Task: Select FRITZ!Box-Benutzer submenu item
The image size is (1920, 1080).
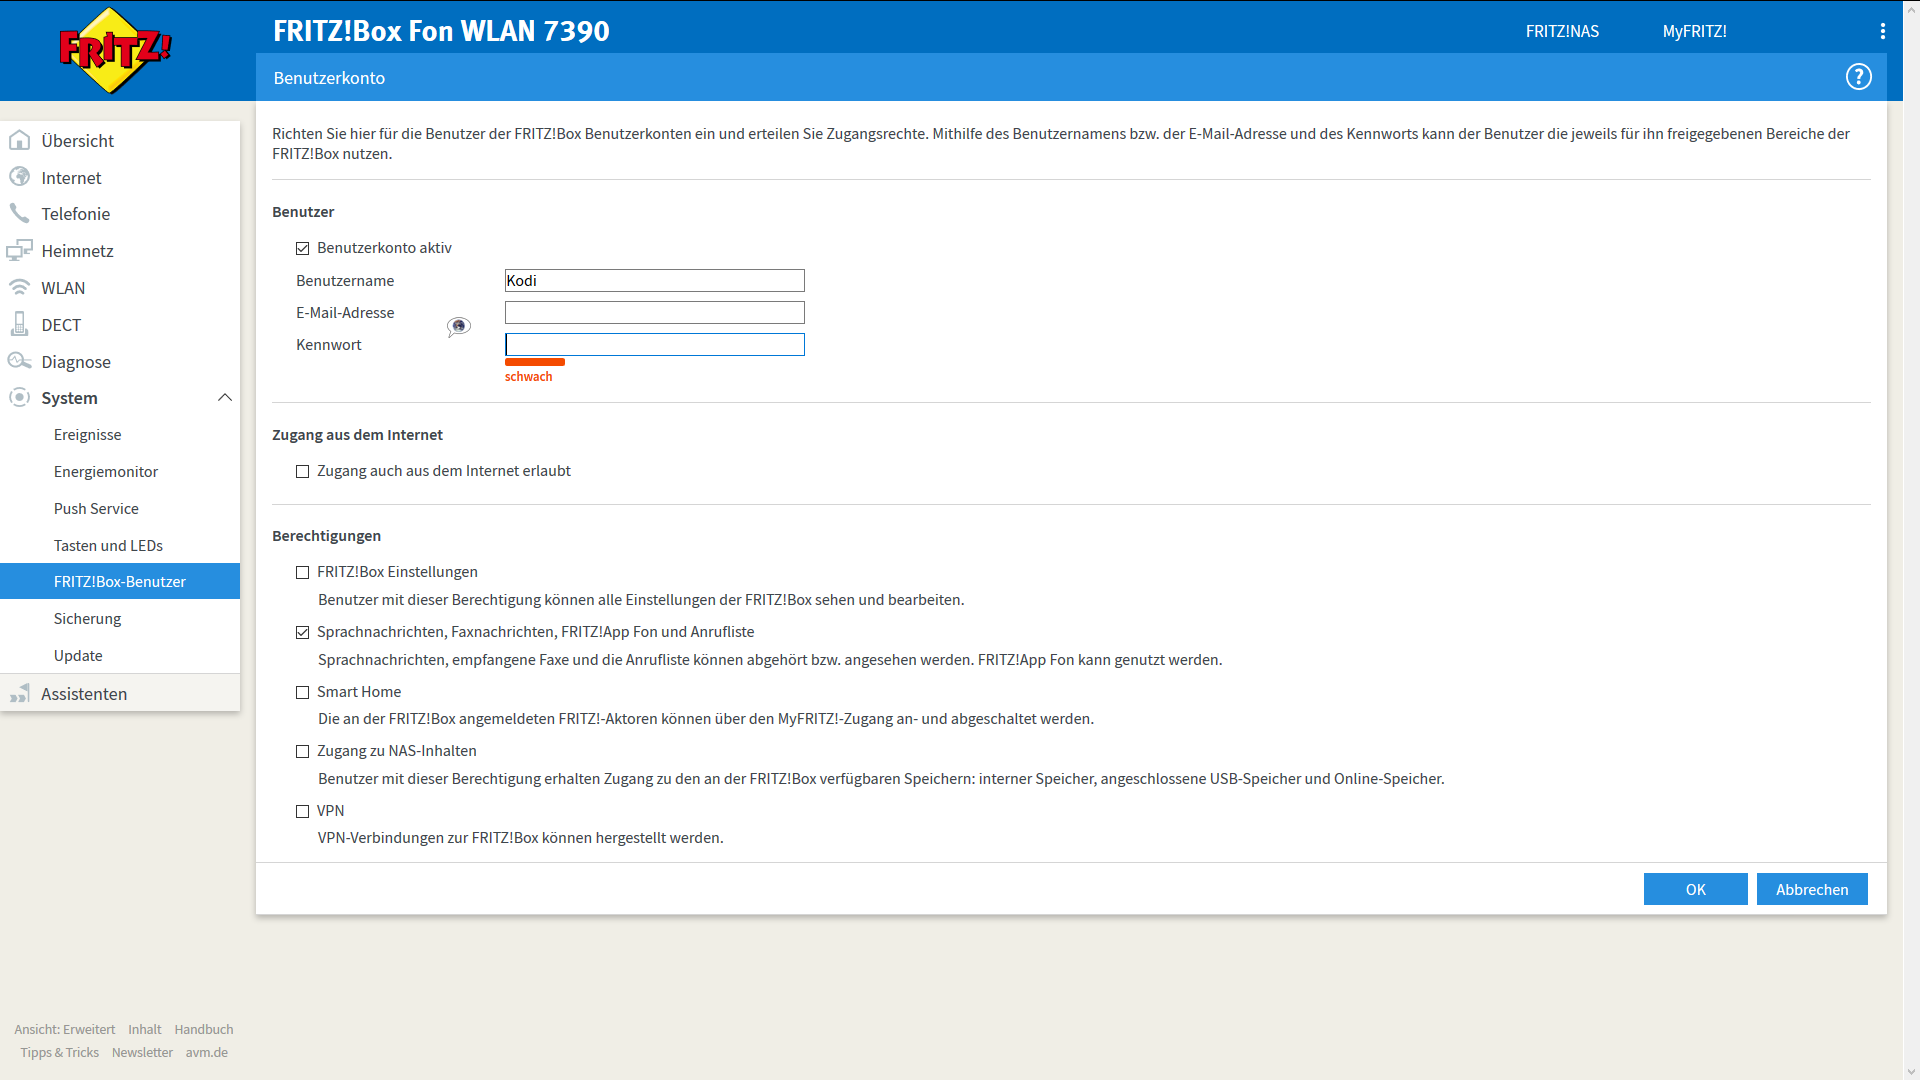Action: point(120,582)
